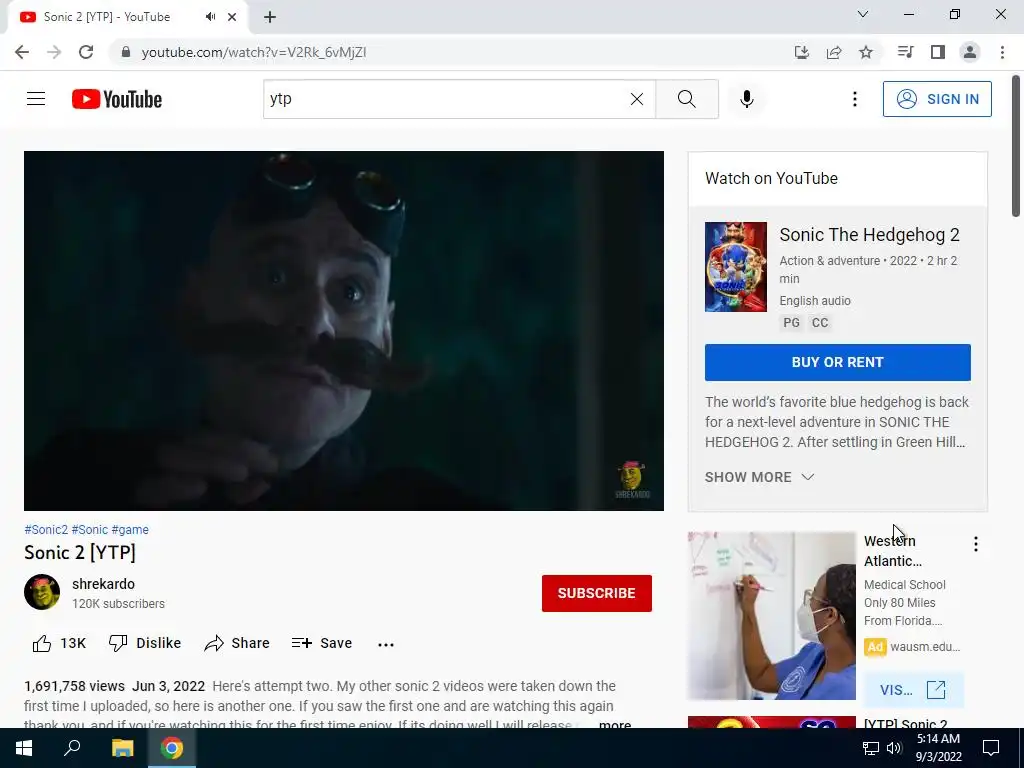Open volume control in system tray

click(x=894, y=748)
